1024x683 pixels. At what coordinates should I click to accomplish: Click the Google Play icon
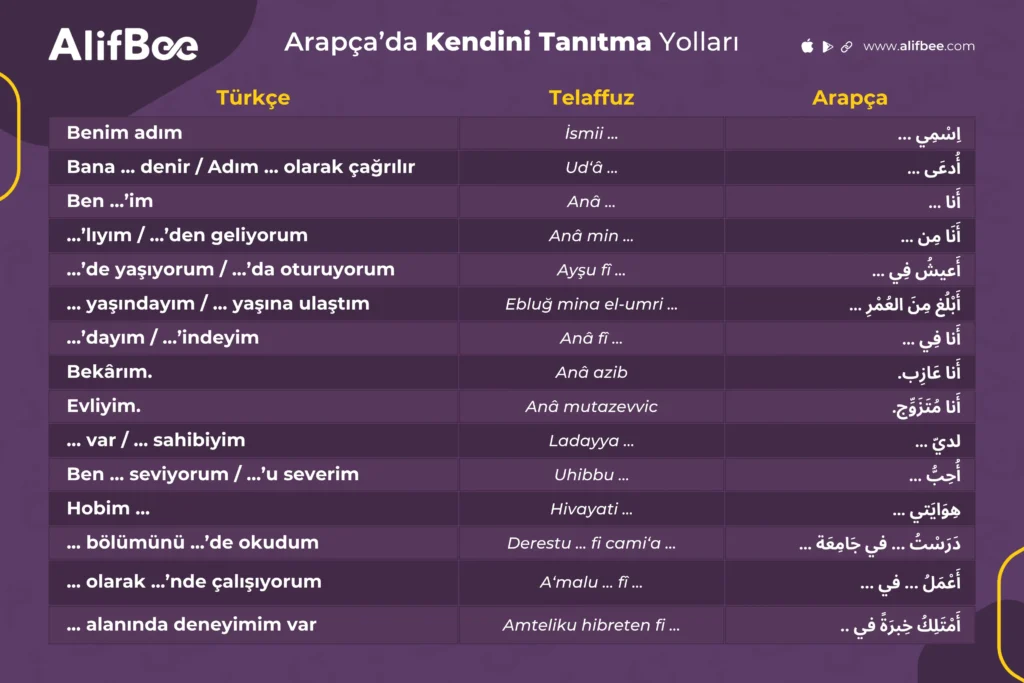click(827, 46)
